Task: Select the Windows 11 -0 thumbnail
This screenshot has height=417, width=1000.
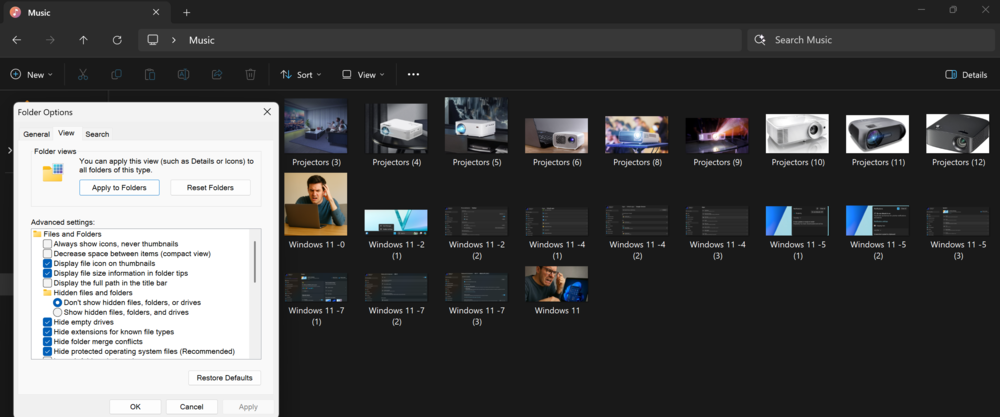Action: 316,204
